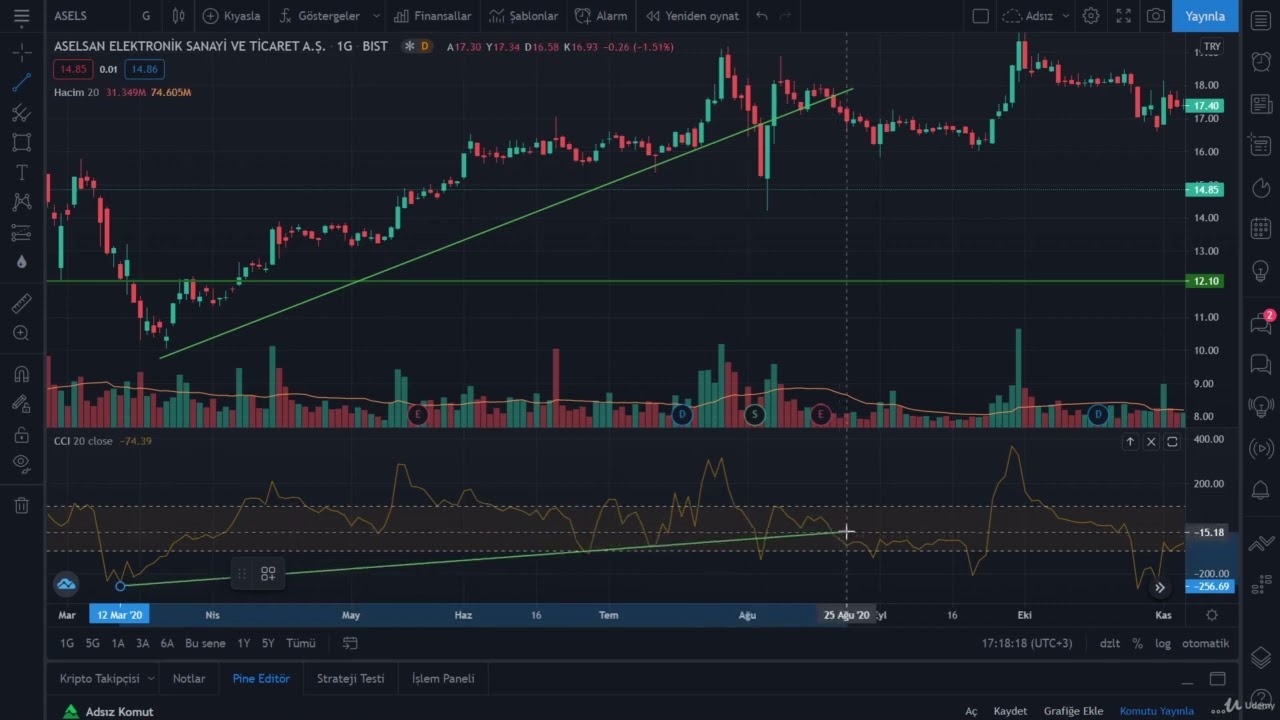Open the alerts clock panel icon
Image resolution: width=1280 pixels, height=720 pixels.
1261,61
